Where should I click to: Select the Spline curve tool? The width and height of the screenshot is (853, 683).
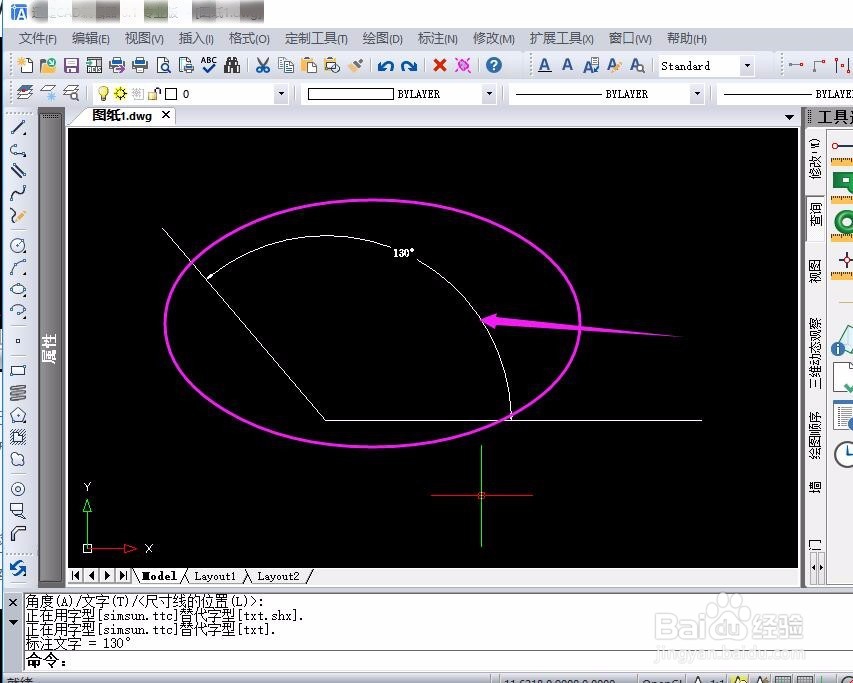pos(18,193)
